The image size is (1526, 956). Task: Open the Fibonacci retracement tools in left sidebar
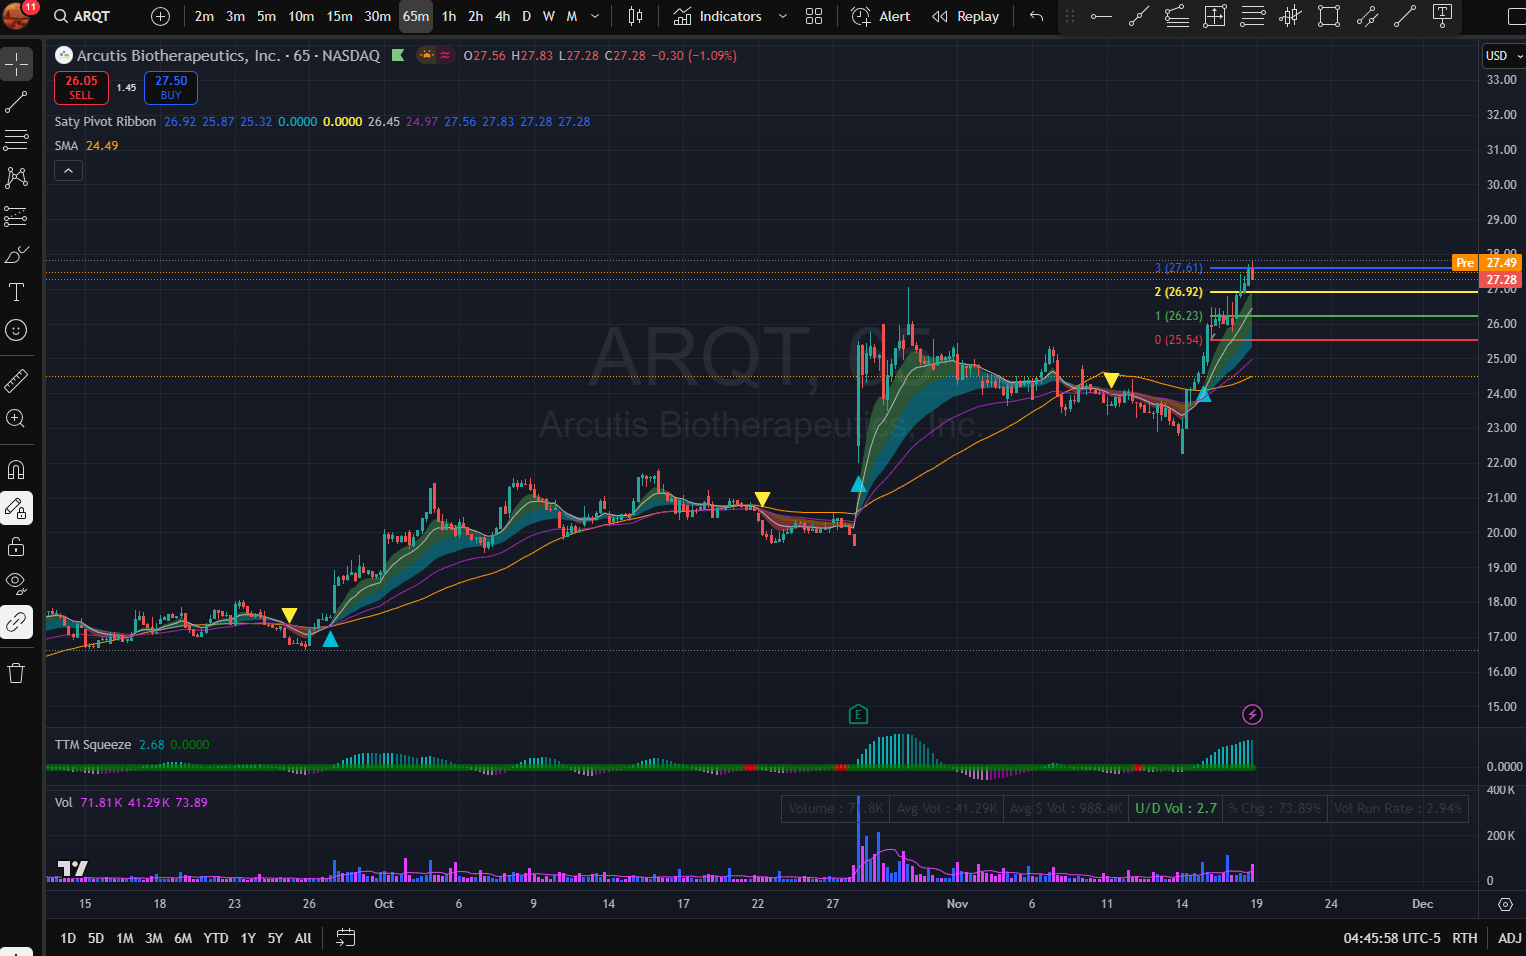coord(17,140)
